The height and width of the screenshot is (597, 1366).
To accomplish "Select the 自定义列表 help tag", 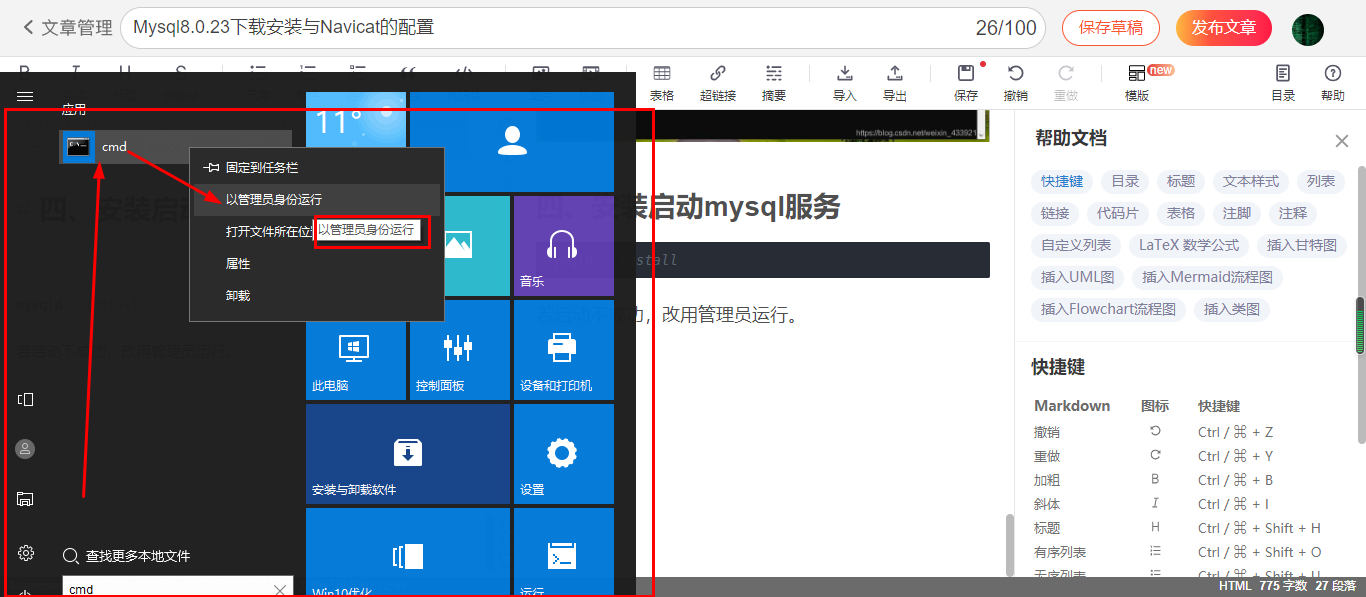I will coord(1076,245).
